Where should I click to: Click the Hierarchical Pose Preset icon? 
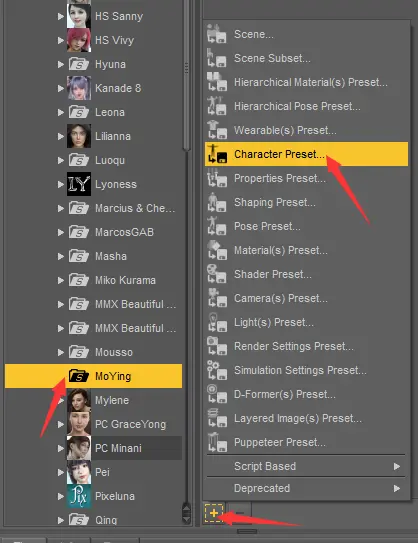216,106
